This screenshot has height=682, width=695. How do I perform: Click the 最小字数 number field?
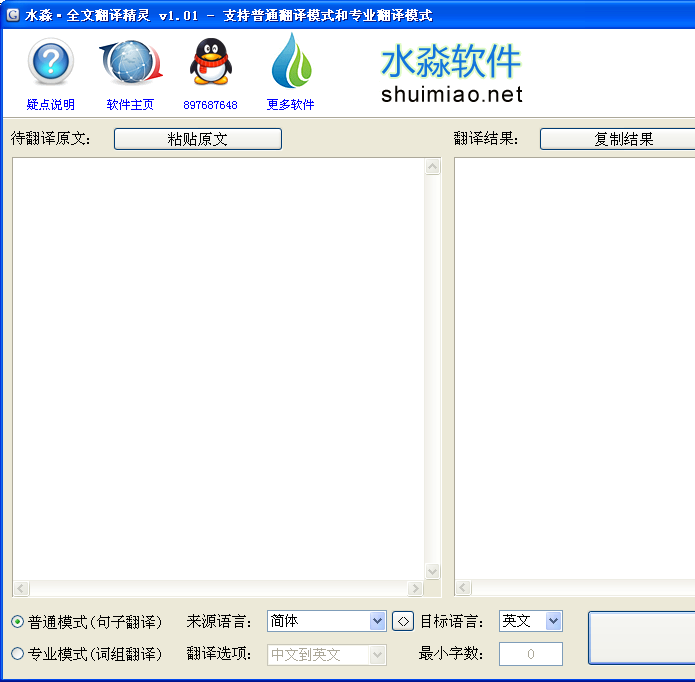click(531, 654)
